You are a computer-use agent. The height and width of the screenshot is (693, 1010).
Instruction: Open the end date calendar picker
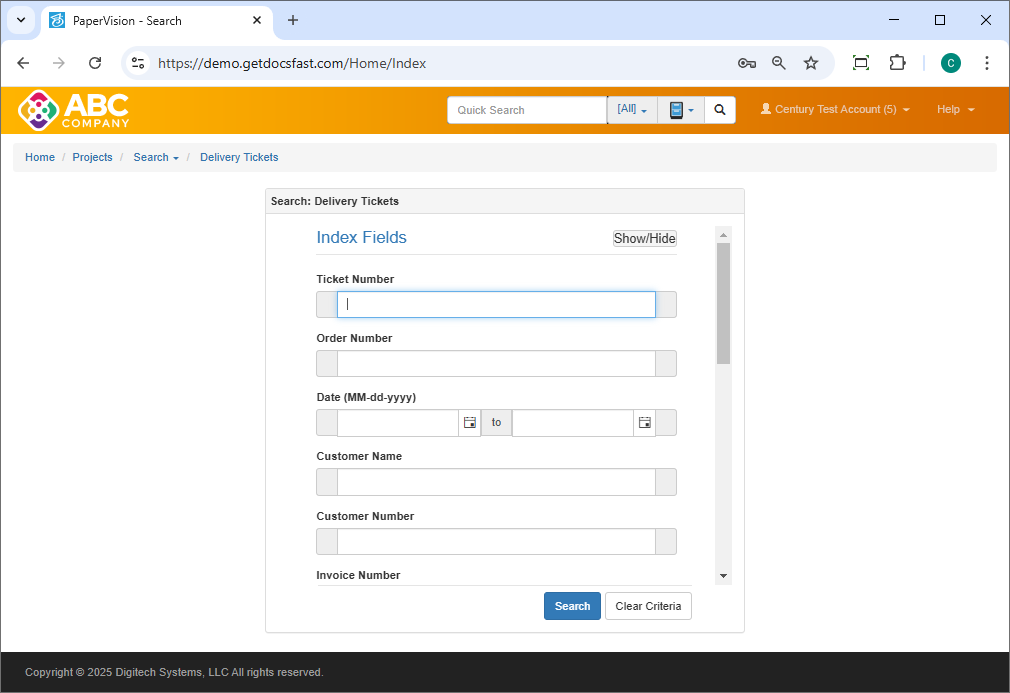(x=644, y=423)
